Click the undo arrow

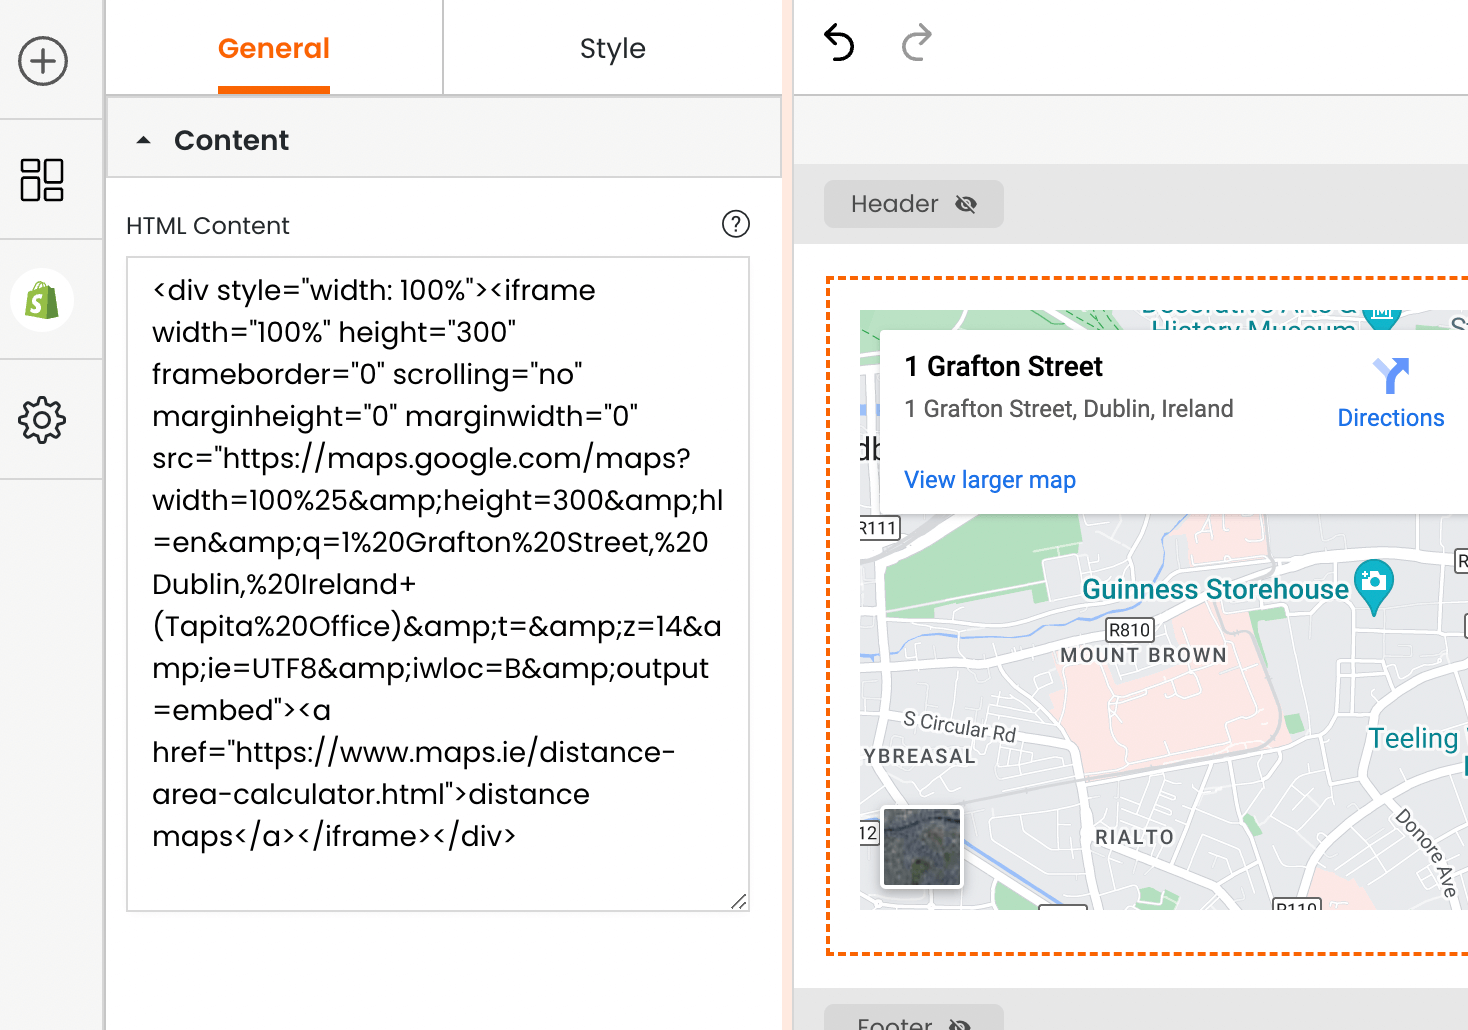click(x=839, y=43)
